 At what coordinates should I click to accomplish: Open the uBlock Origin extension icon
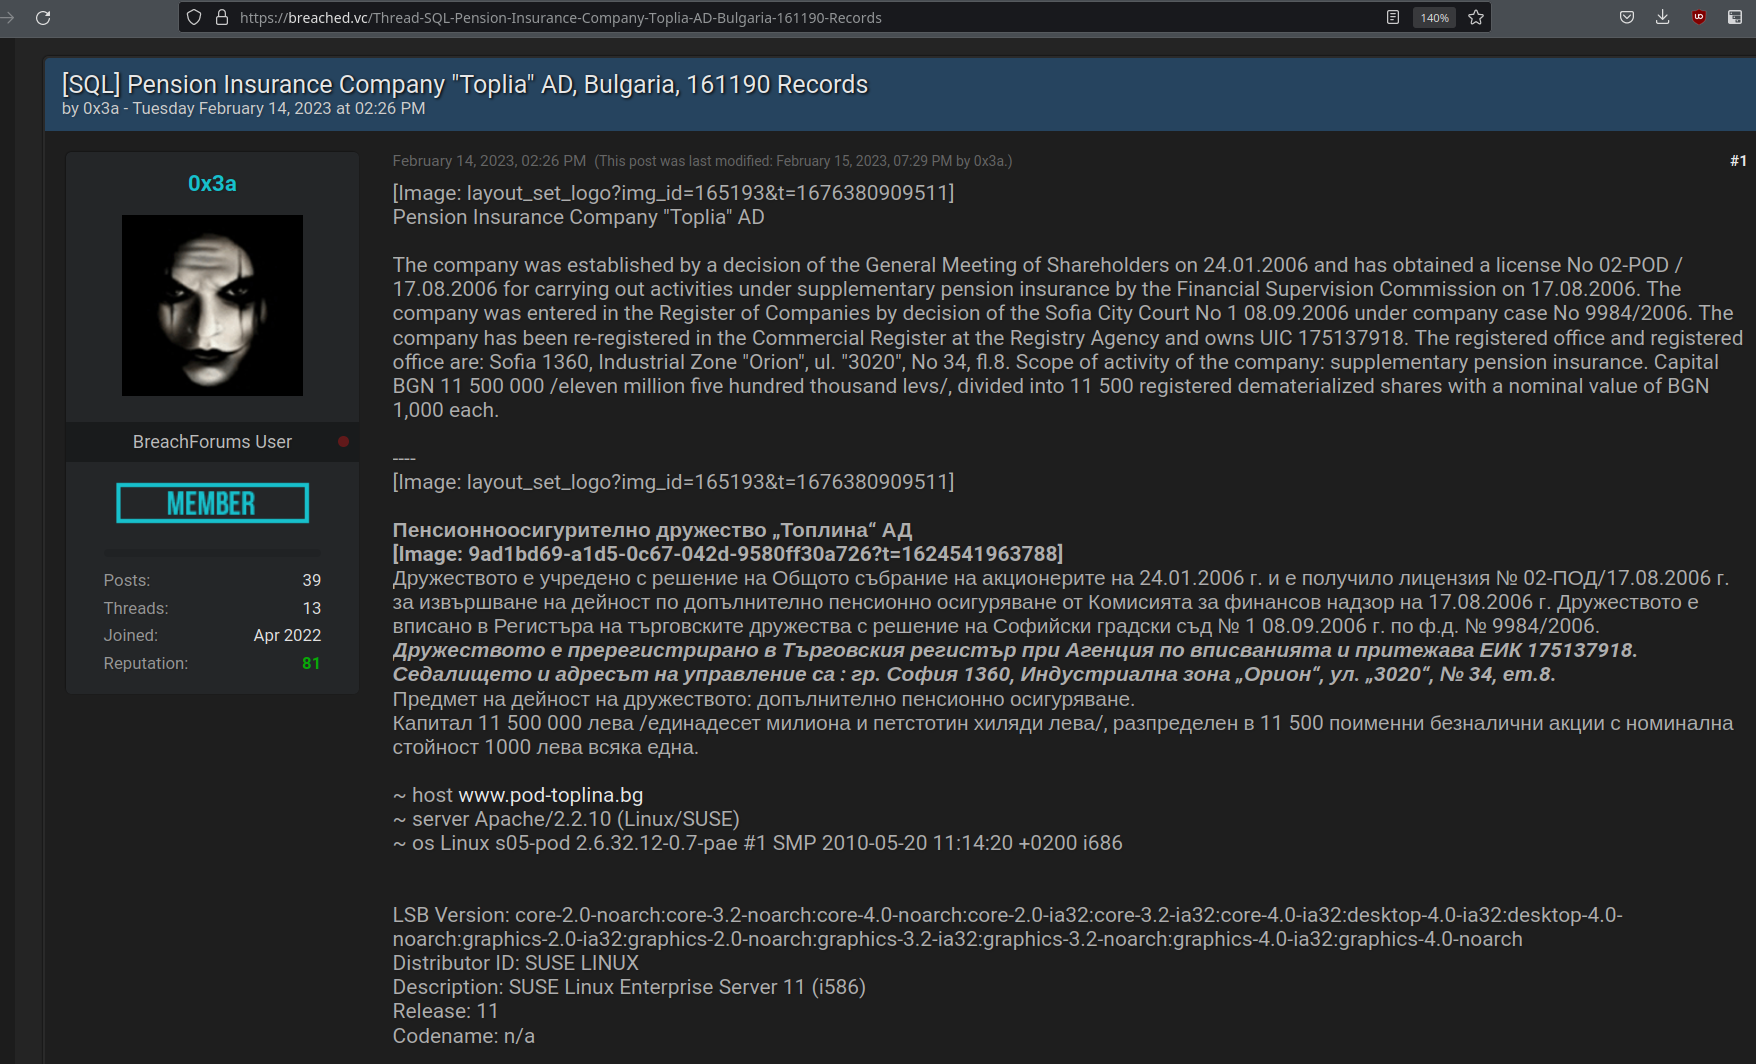(x=1699, y=18)
